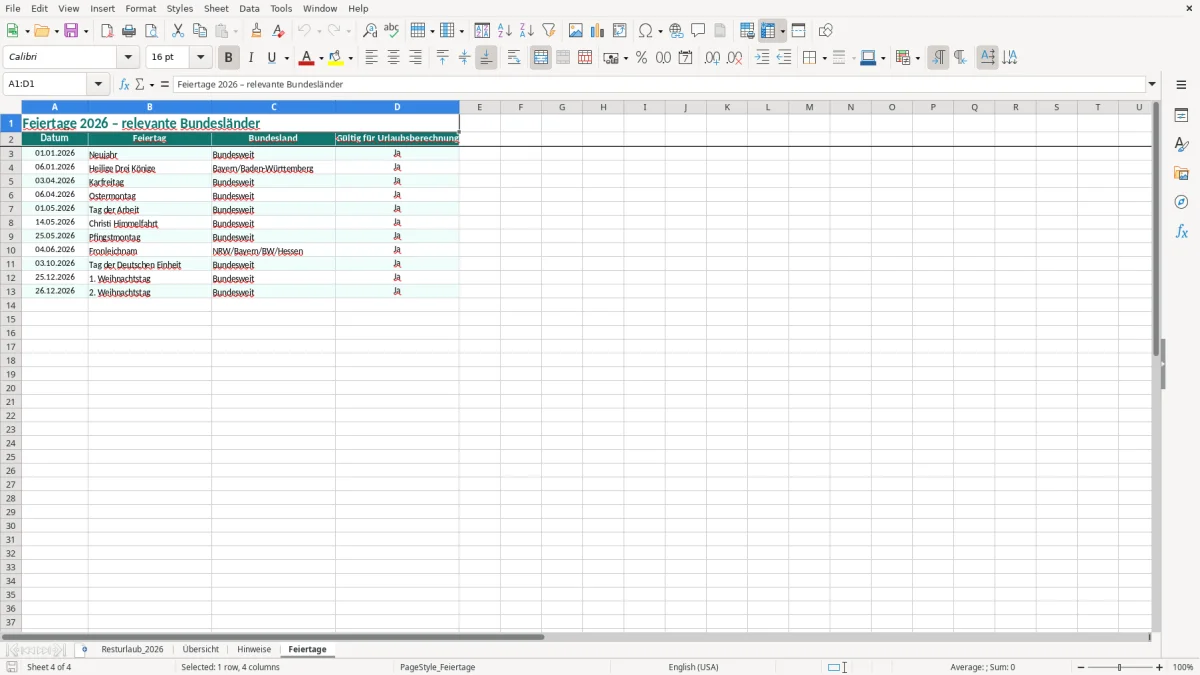
Task: Cut the selected cells
Action: click(x=178, y=31)
